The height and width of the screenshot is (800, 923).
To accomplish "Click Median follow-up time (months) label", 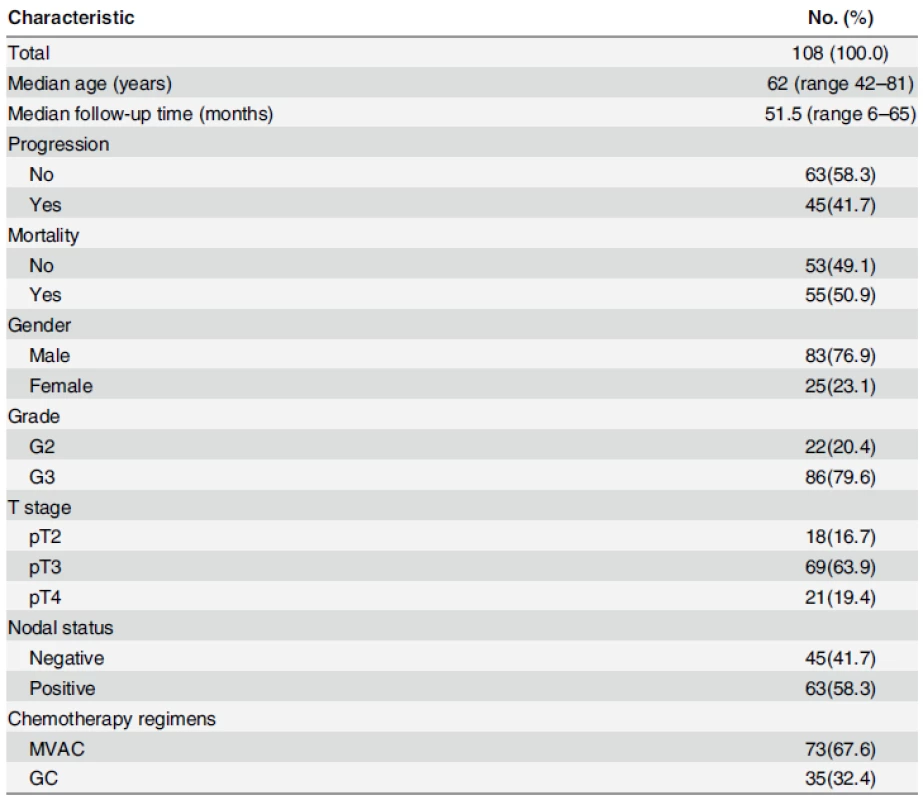I will (140, 114).
